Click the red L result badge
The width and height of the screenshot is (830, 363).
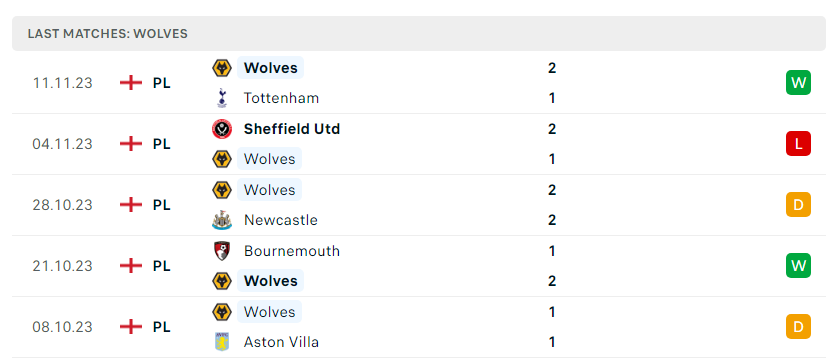(798, 144)
